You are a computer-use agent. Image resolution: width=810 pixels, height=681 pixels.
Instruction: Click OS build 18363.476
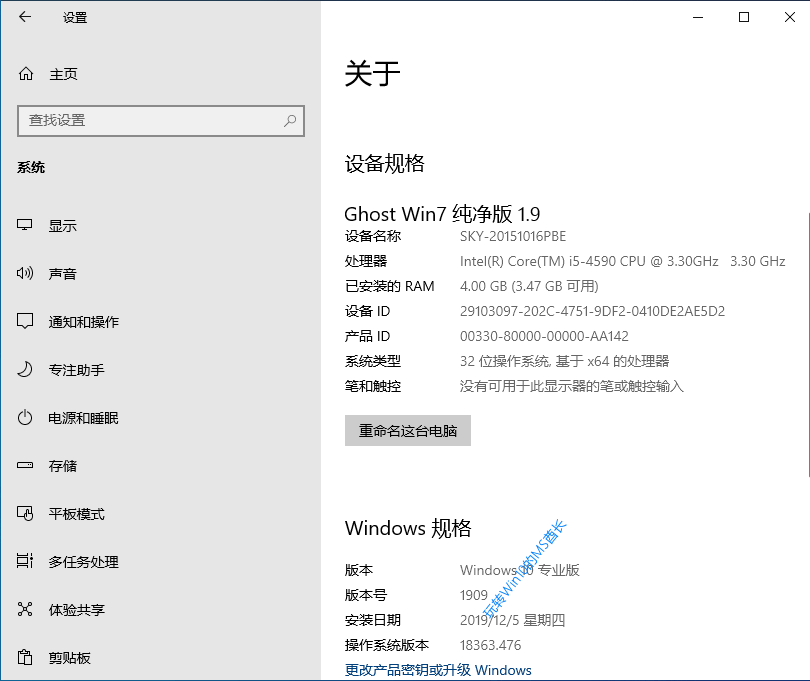[x=490, y=645]
